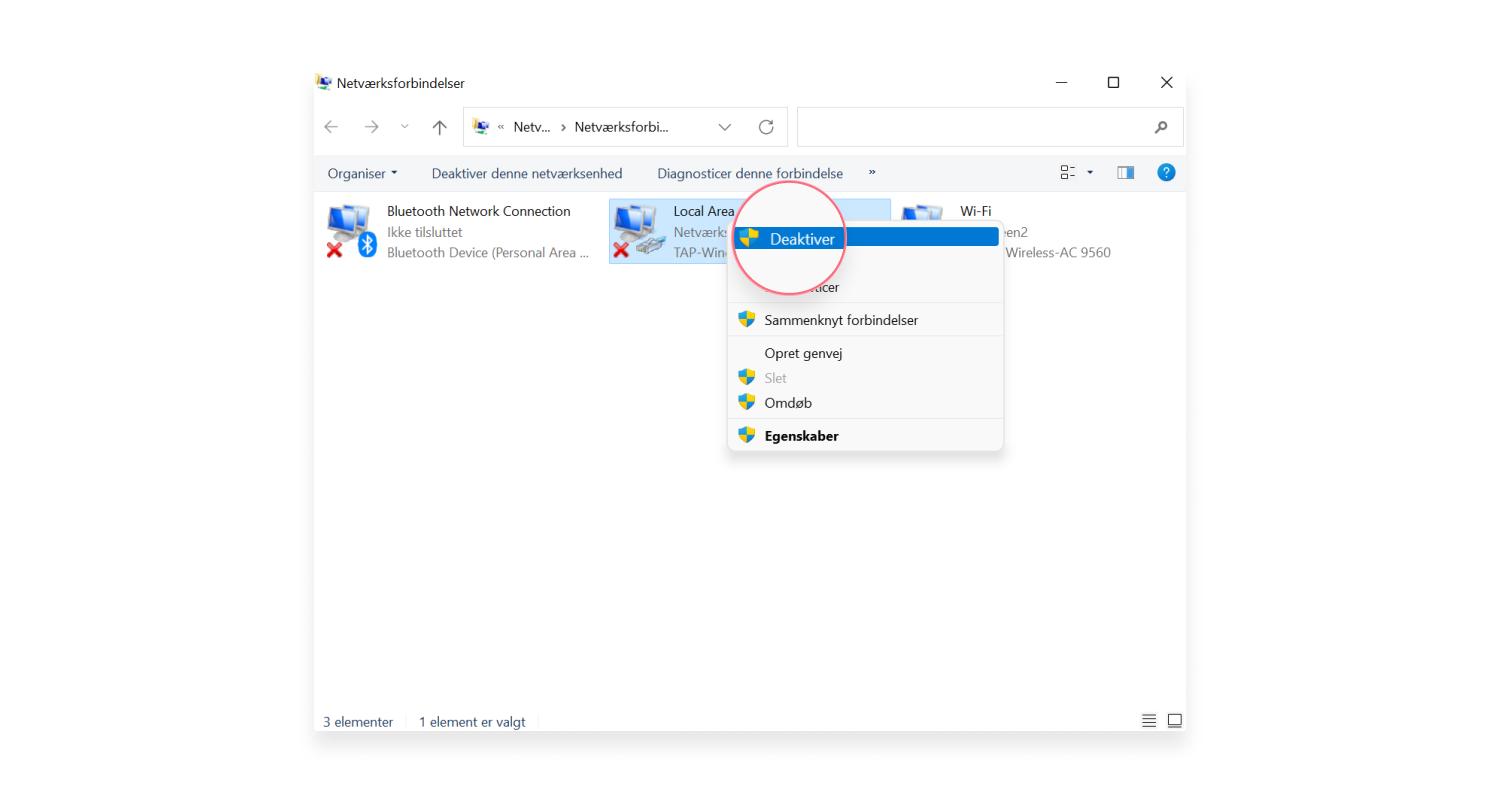Click the Netværksforbindelser title bar icon

click(x=323, y=82)
